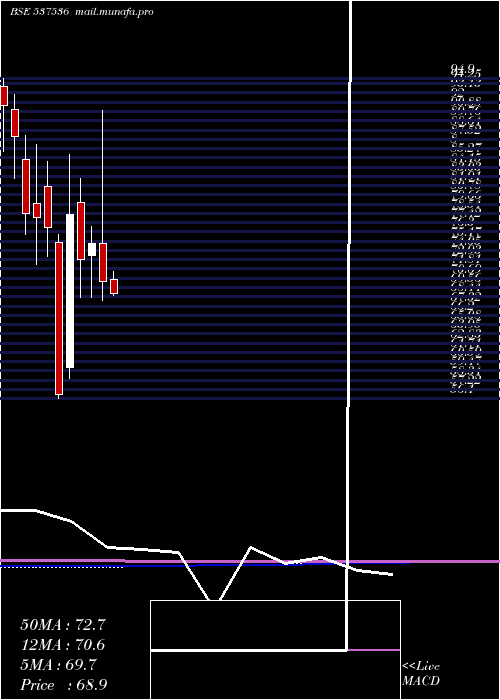Click the BSE 537536 ticker label
This screenshot has height=700, width=500.
40,12
